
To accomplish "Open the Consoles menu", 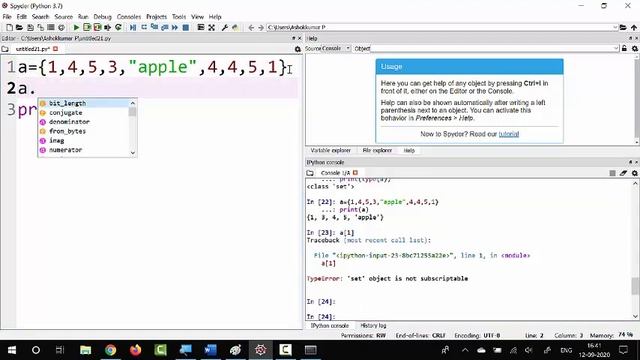I will [x=129, y=17].
